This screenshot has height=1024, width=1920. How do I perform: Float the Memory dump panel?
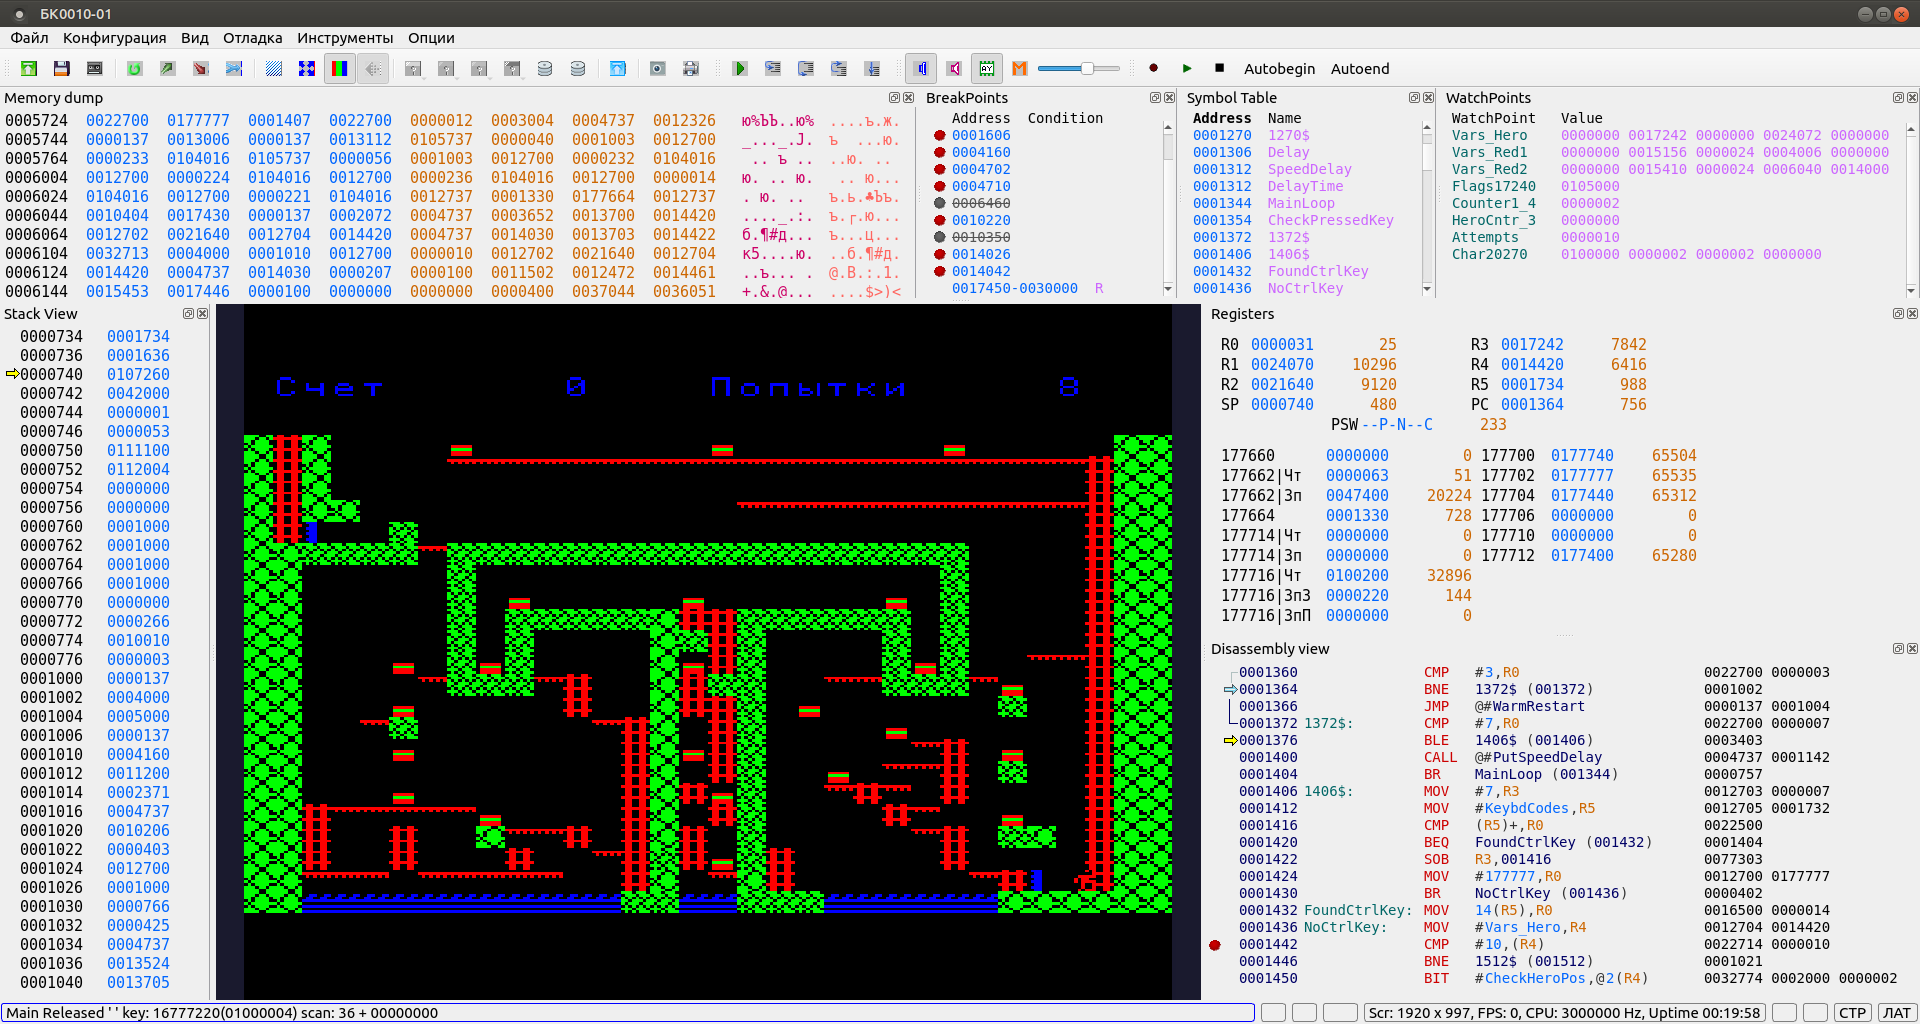[894, 98]
